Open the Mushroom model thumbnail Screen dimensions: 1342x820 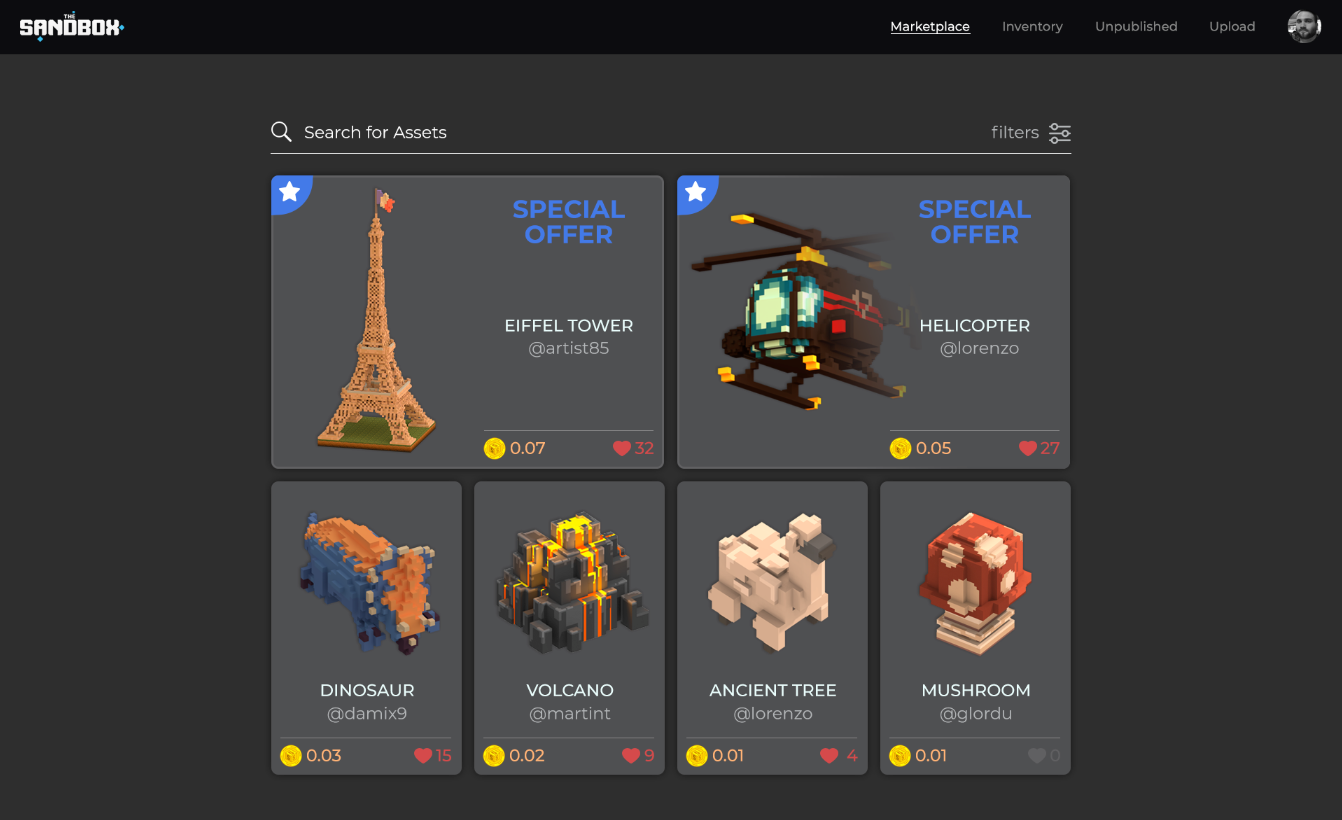[x=975, y=584]
